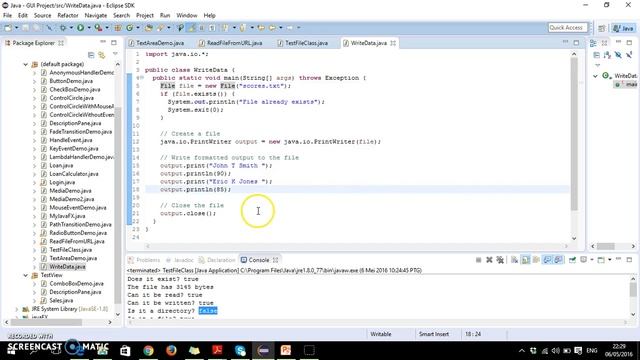This screenshot has height=360, width=640.
Task: Click the ENG language indicator in system tray
Action: click(x=591, y=351)
